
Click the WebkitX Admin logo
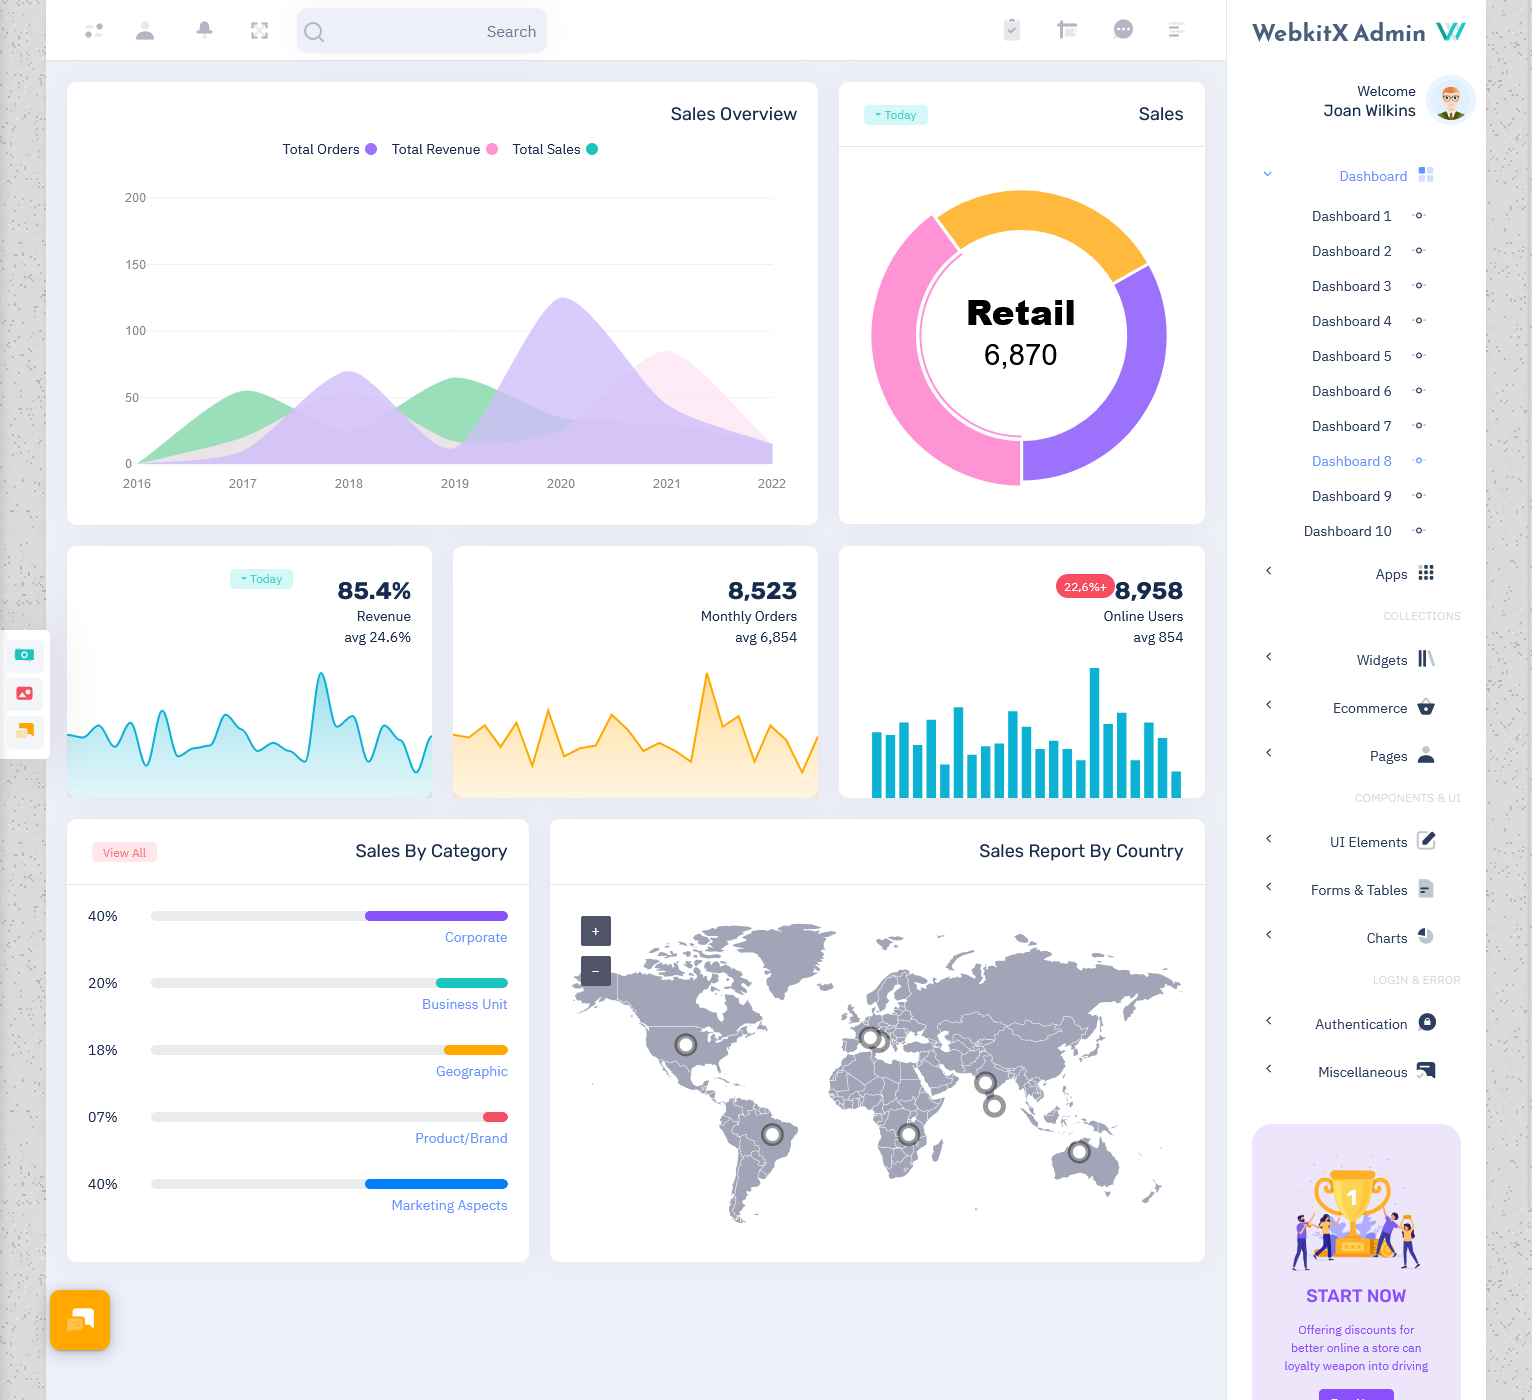pos(1358,32)
